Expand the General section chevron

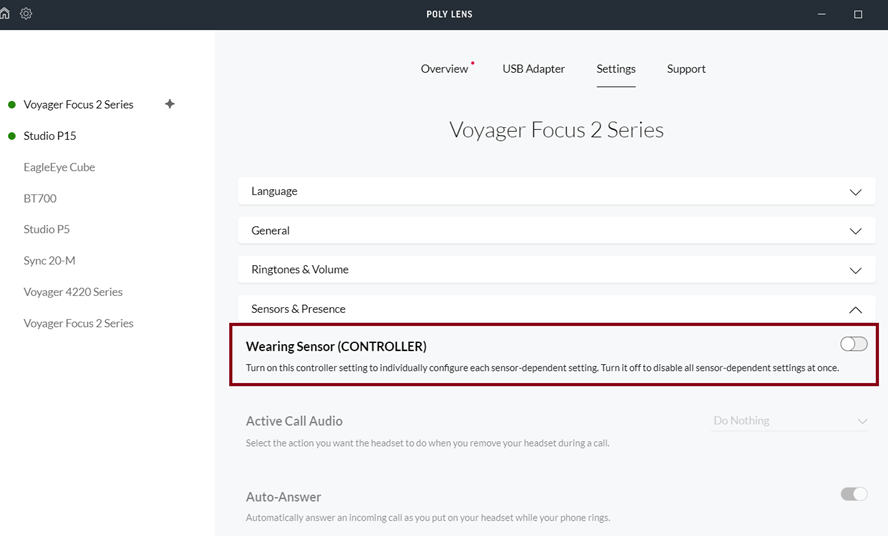(x=855, y=231)
